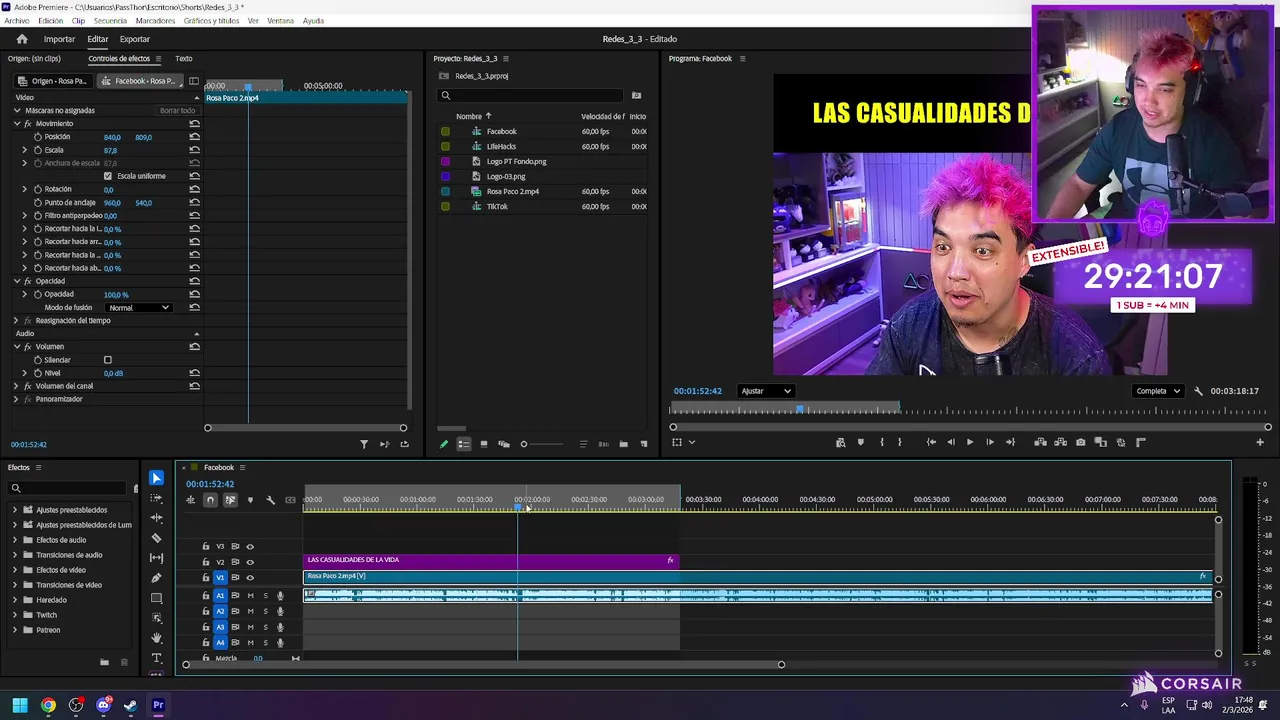Toggle V2 track visibility eye

point(250,562)
